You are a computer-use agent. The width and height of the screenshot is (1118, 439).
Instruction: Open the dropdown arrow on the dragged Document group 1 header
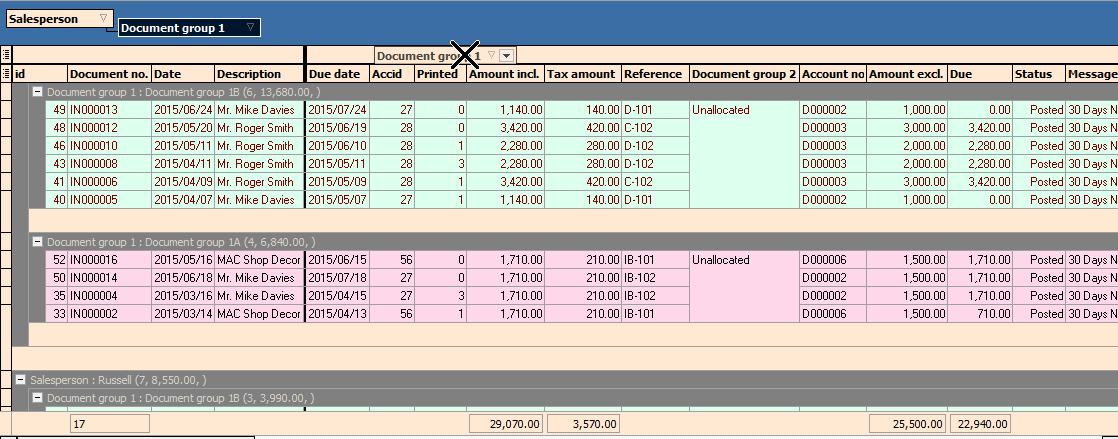click(507, 56)
